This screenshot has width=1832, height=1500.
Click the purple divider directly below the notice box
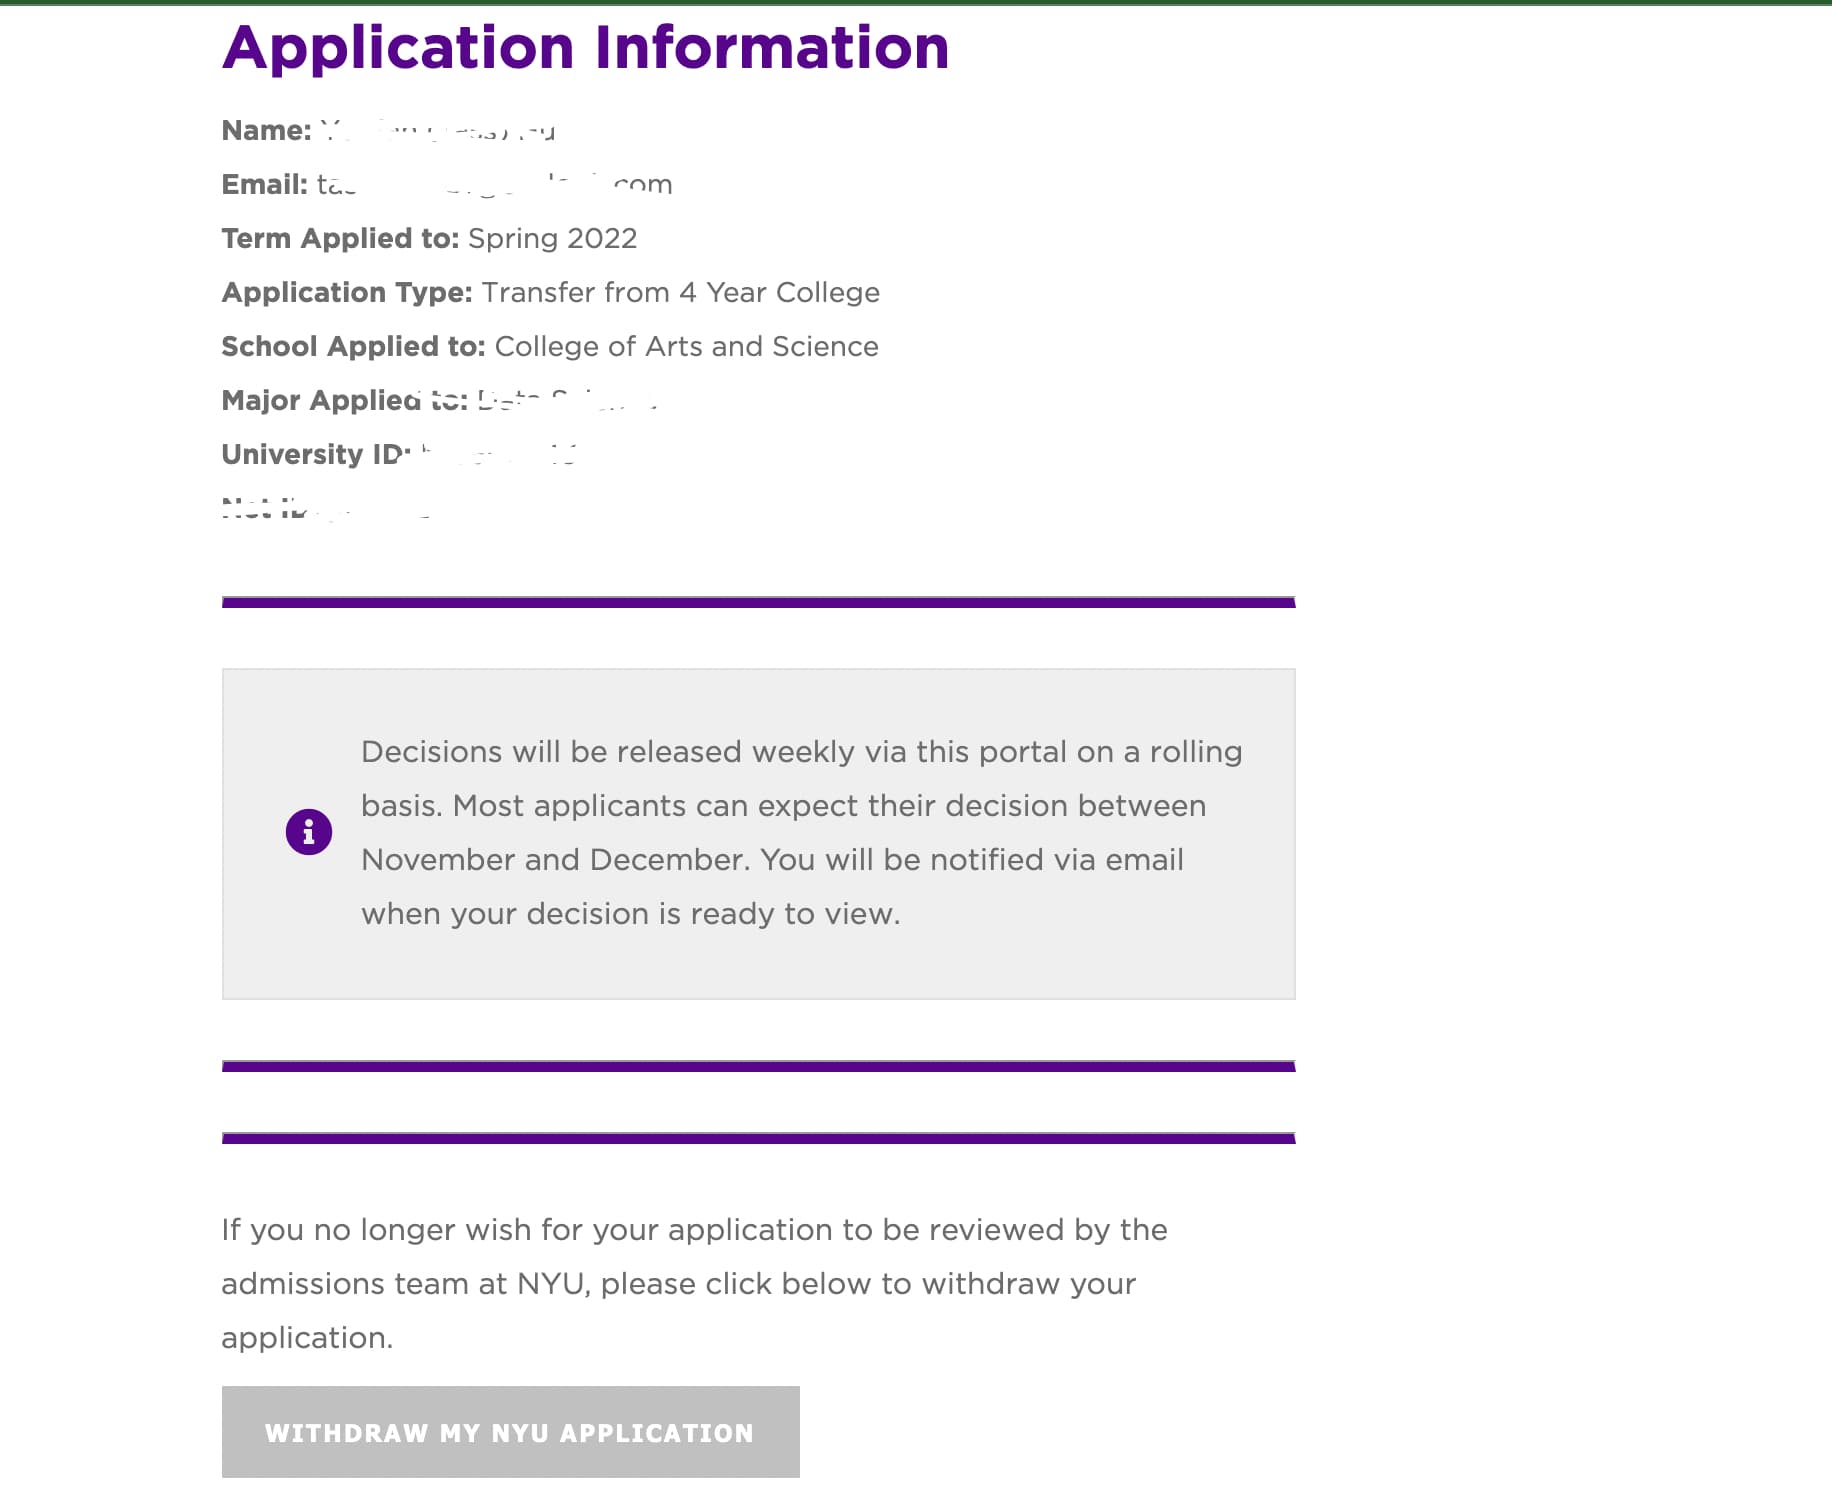point(758,1066)
